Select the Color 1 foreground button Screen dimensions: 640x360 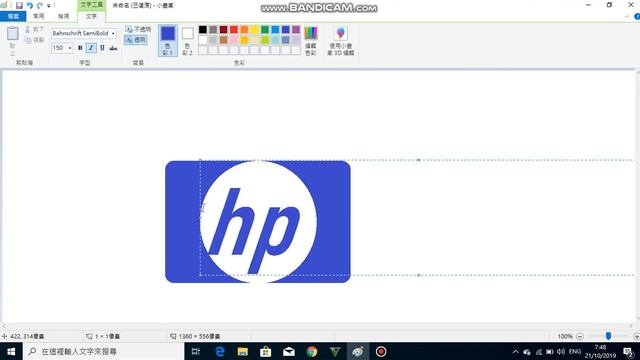(168, 40)
